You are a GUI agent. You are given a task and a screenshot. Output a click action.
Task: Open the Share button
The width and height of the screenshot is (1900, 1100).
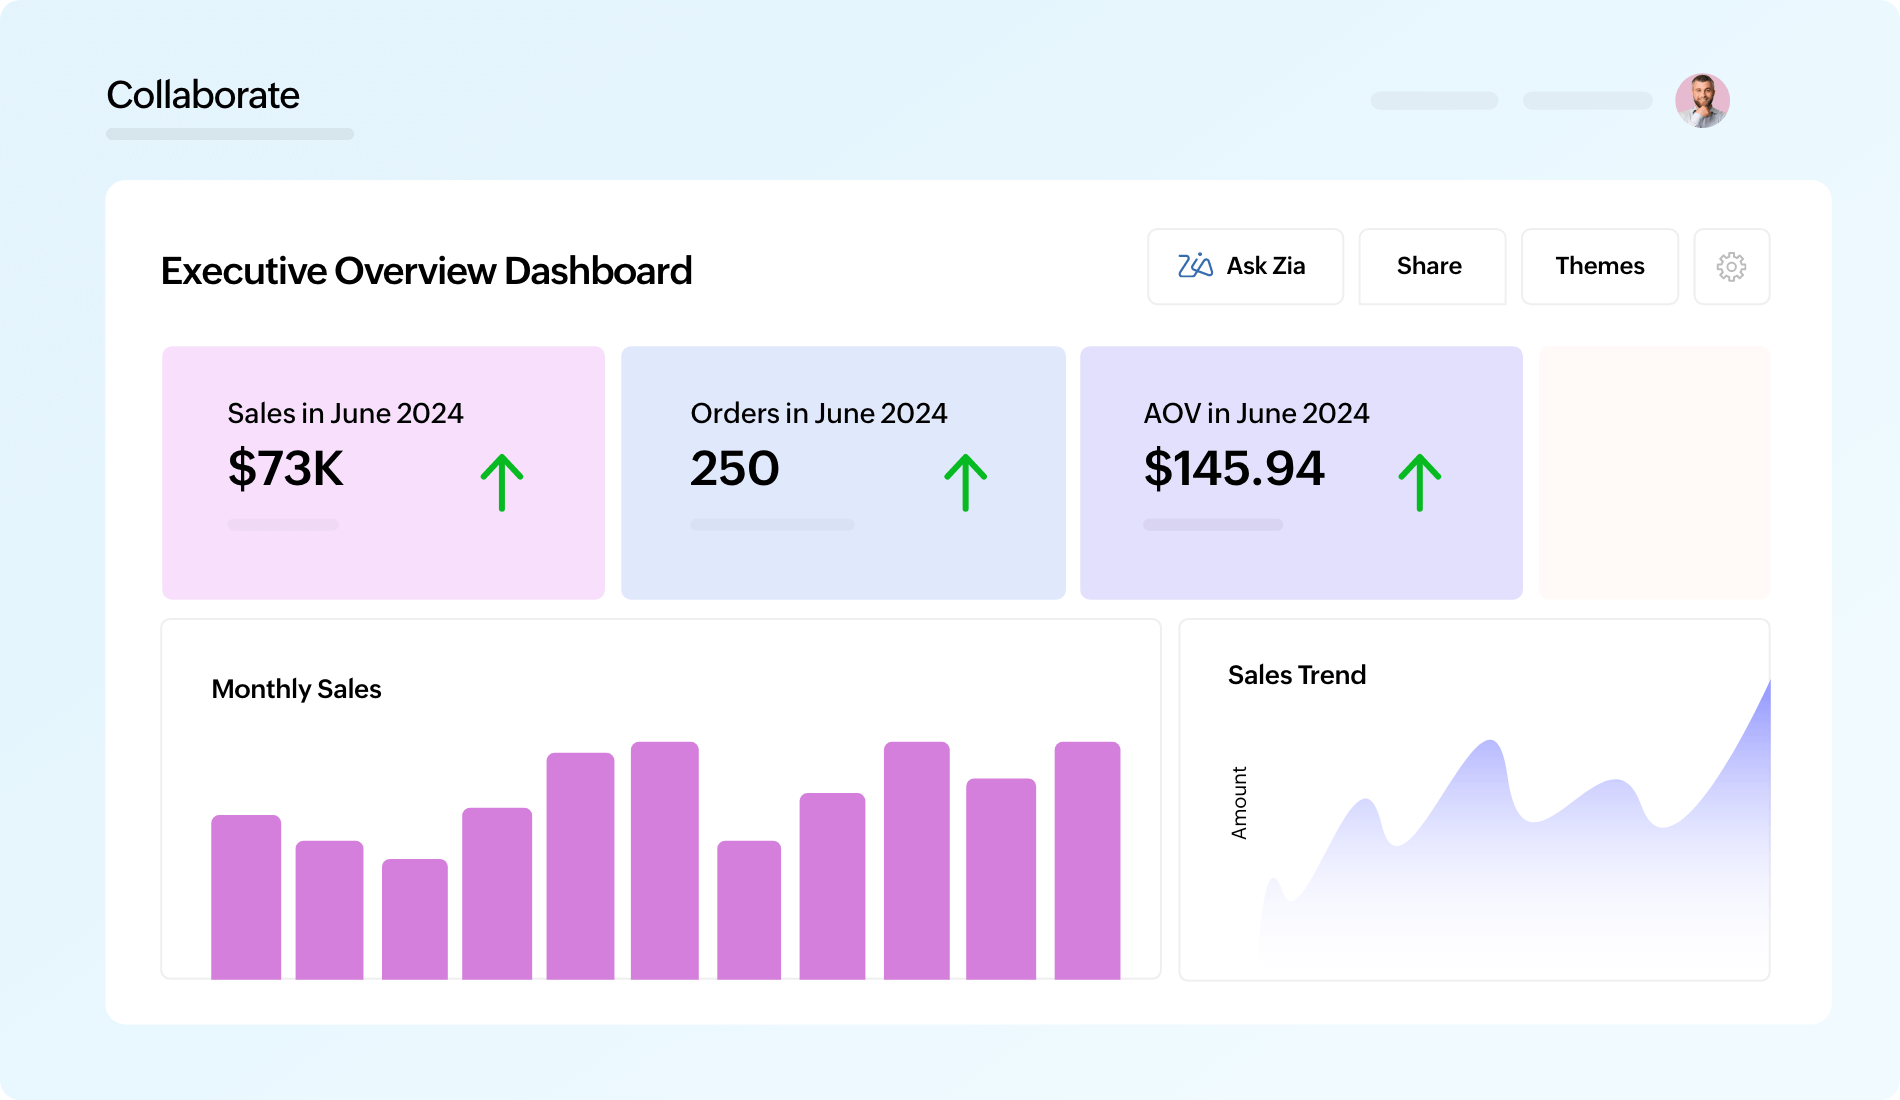click(x=1431, y=266)
